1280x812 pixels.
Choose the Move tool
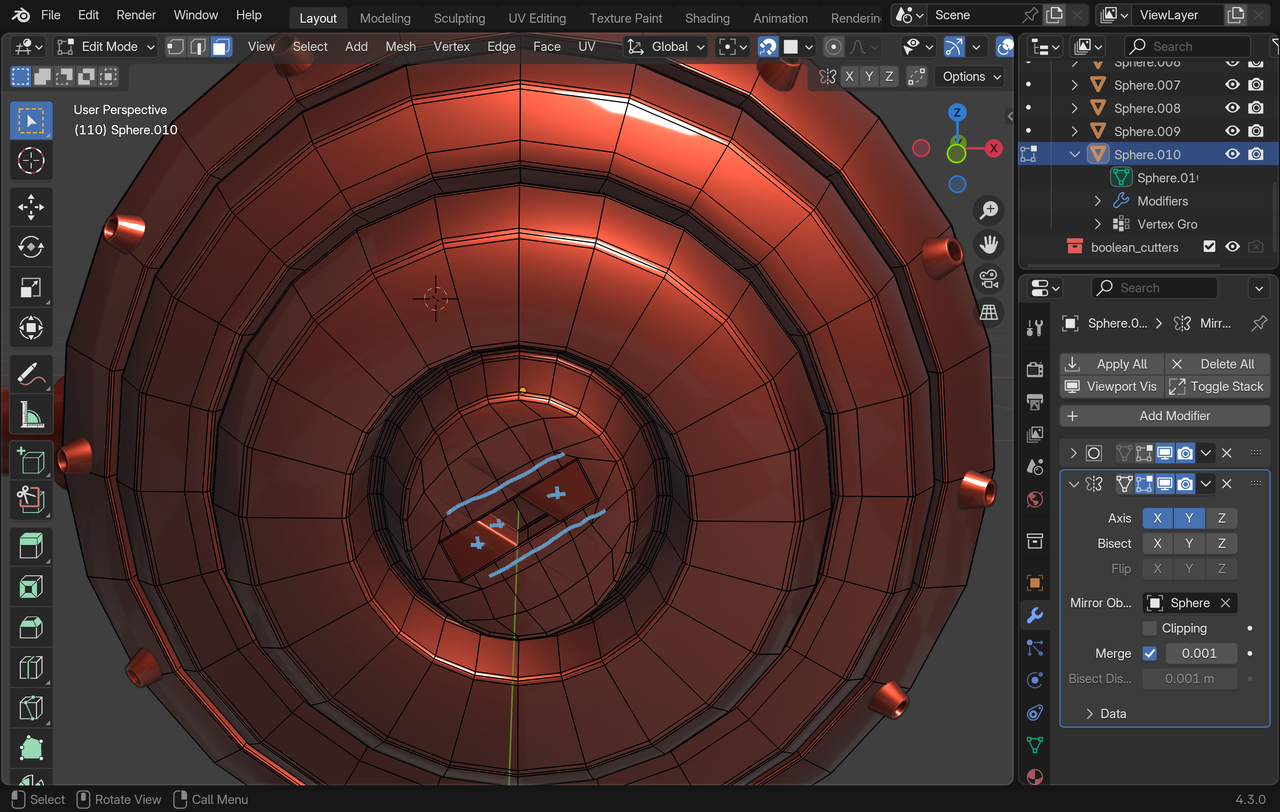pyautogui.click(x=31, y=208)
